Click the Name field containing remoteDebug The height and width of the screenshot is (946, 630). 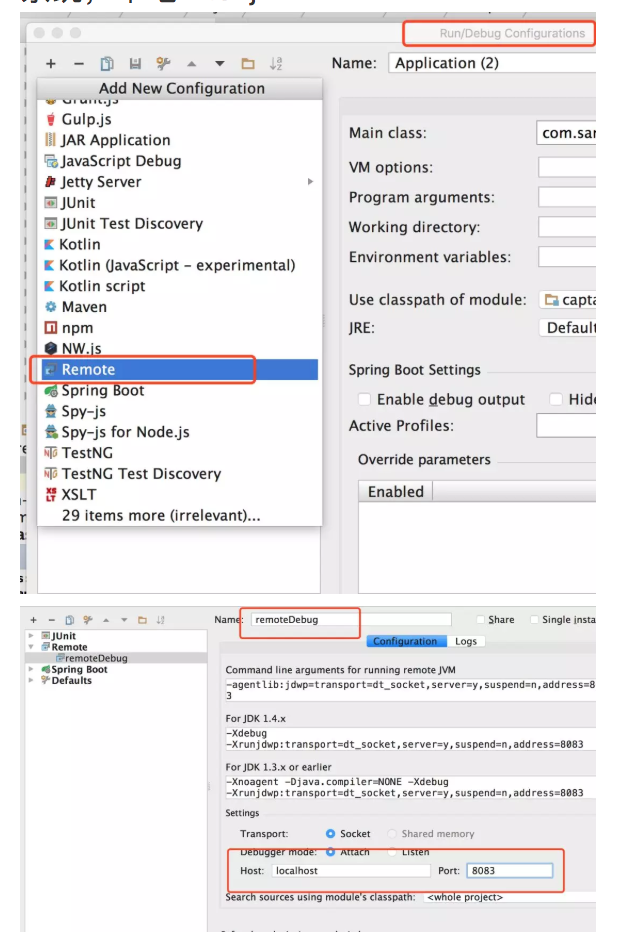[x=351, y=620]
